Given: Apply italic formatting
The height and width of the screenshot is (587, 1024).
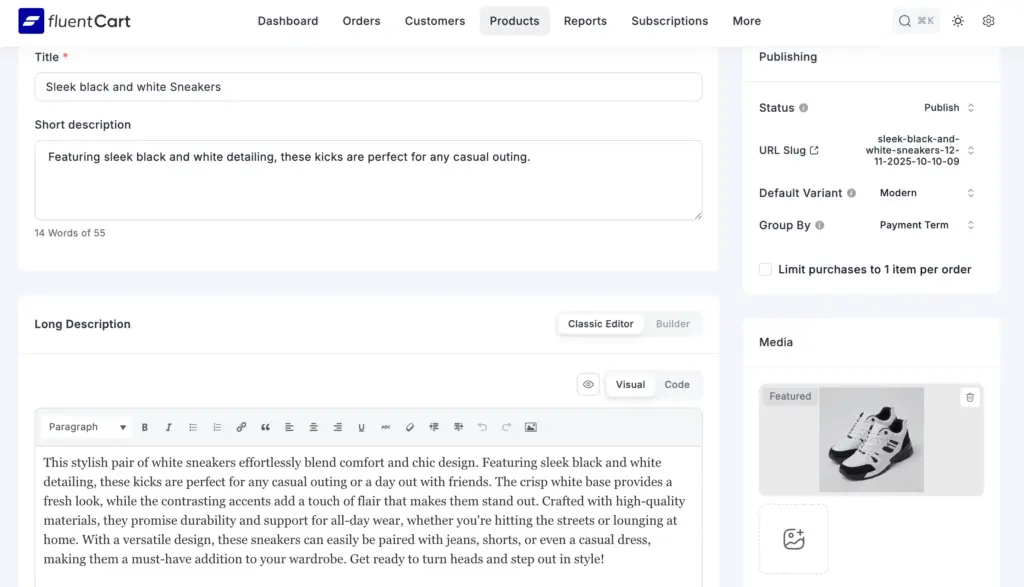Looking at the screenshot, I should [169, 427].
